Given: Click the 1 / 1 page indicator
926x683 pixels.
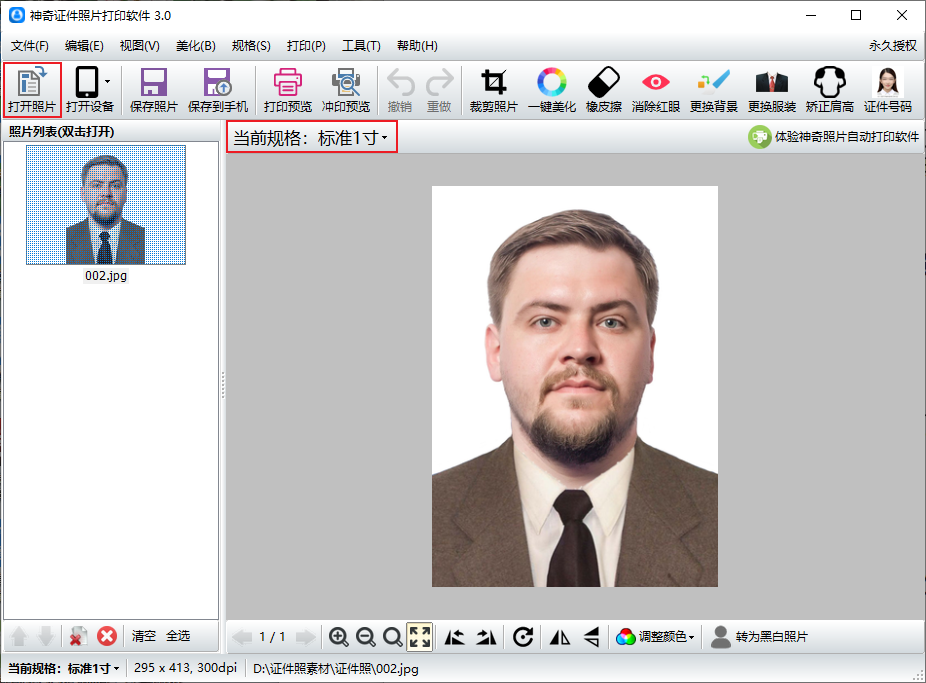Looking at the screenshot, I should pos(272,637).
